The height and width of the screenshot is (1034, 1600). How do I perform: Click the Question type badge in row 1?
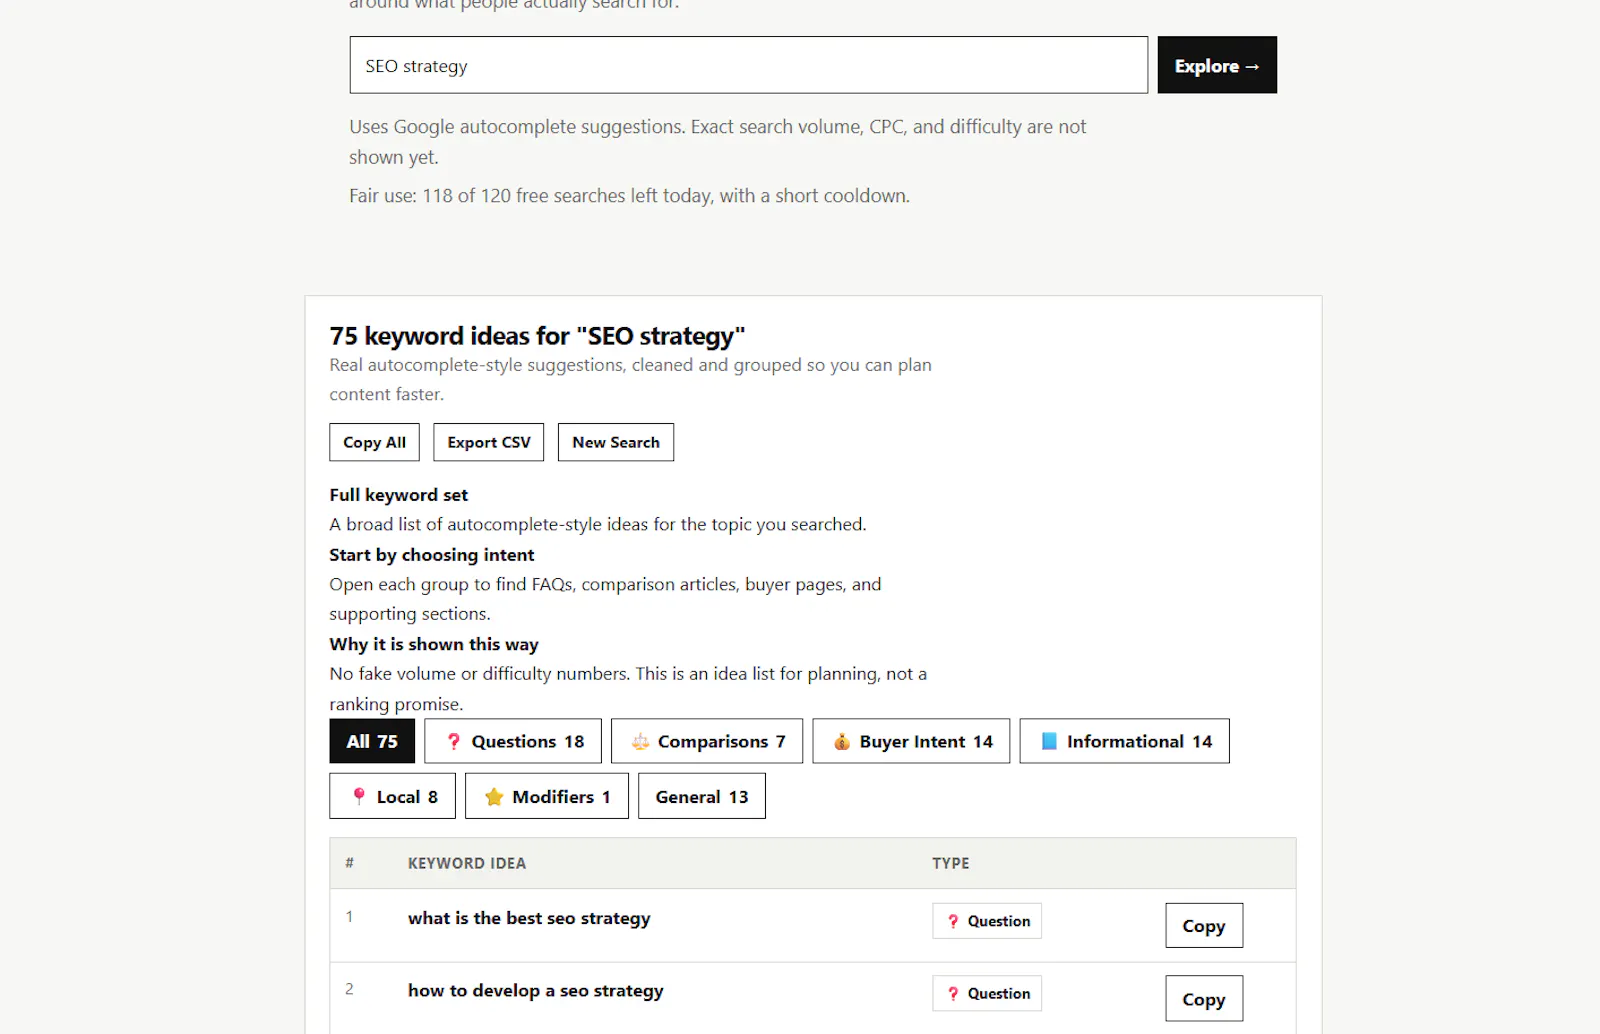point(987,921)
